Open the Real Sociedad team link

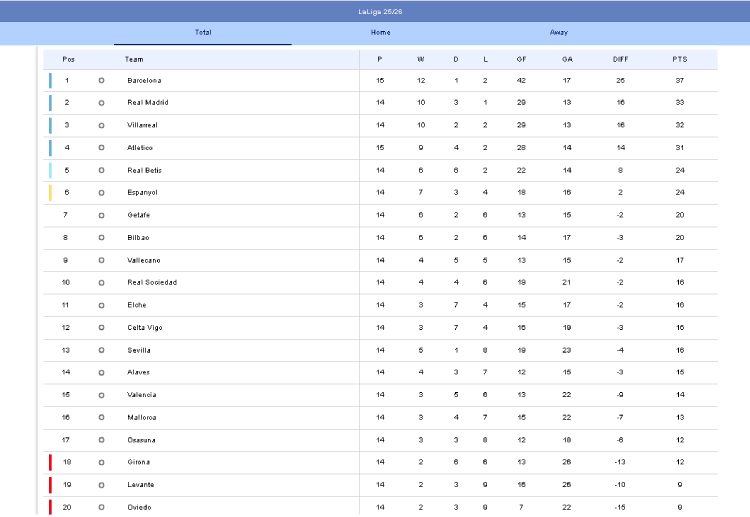pos(152,283)
